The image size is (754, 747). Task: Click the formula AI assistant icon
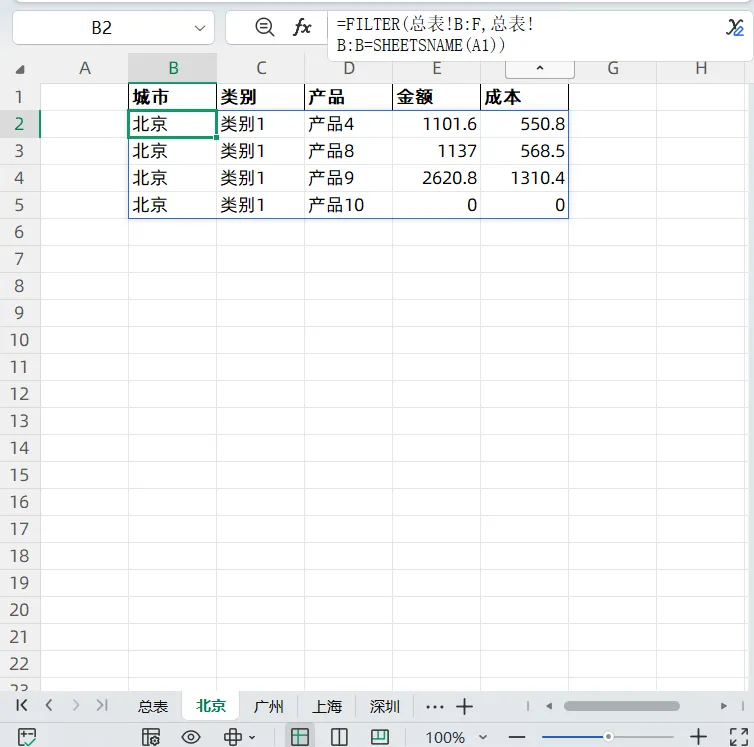(734, 27)
